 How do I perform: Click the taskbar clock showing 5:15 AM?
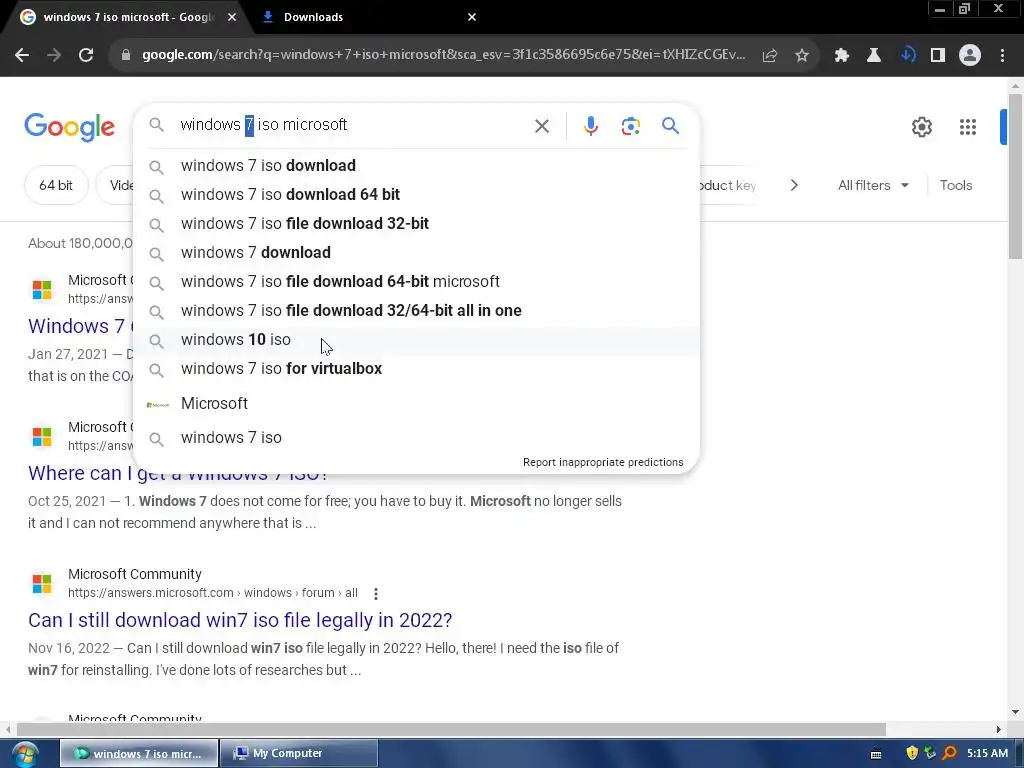[987, 753]
